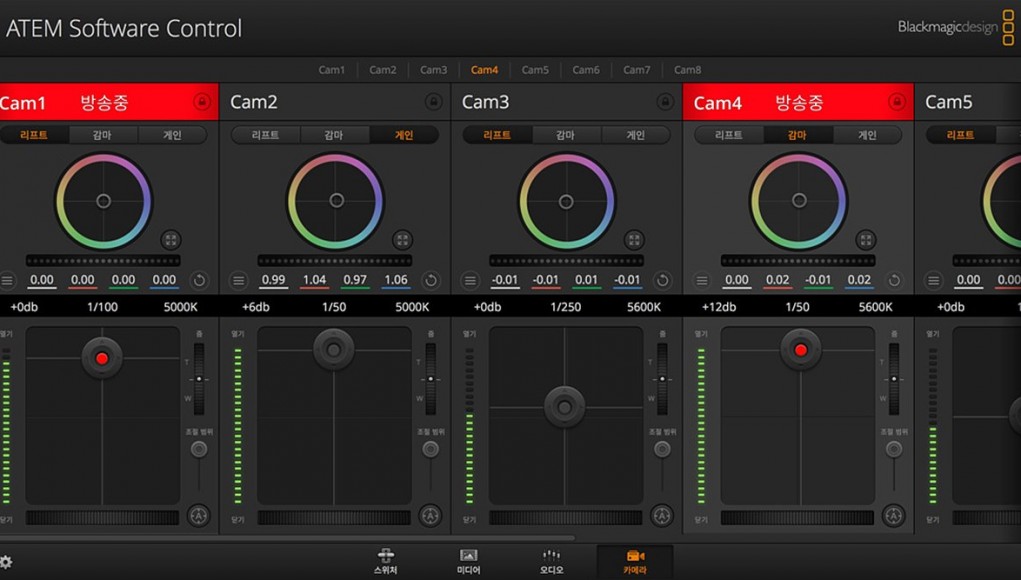Select the 리프트 tab in Cam4

[729, 135]
